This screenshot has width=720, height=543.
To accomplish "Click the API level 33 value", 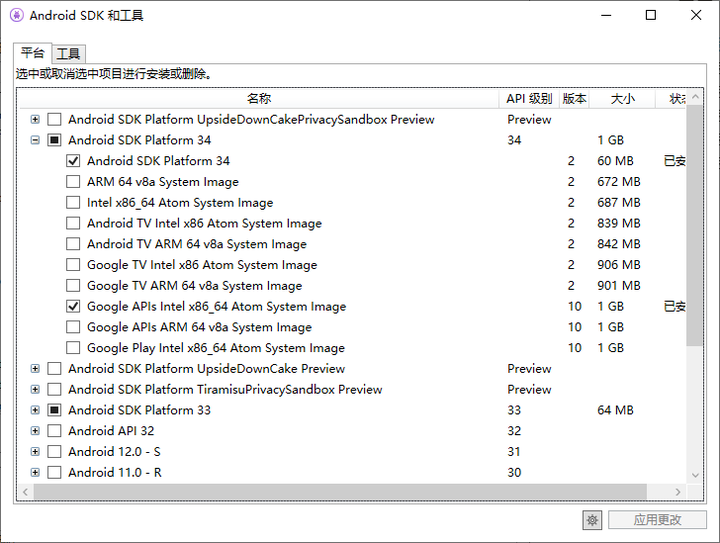I will pyautogui.click(x=514, y=410).
